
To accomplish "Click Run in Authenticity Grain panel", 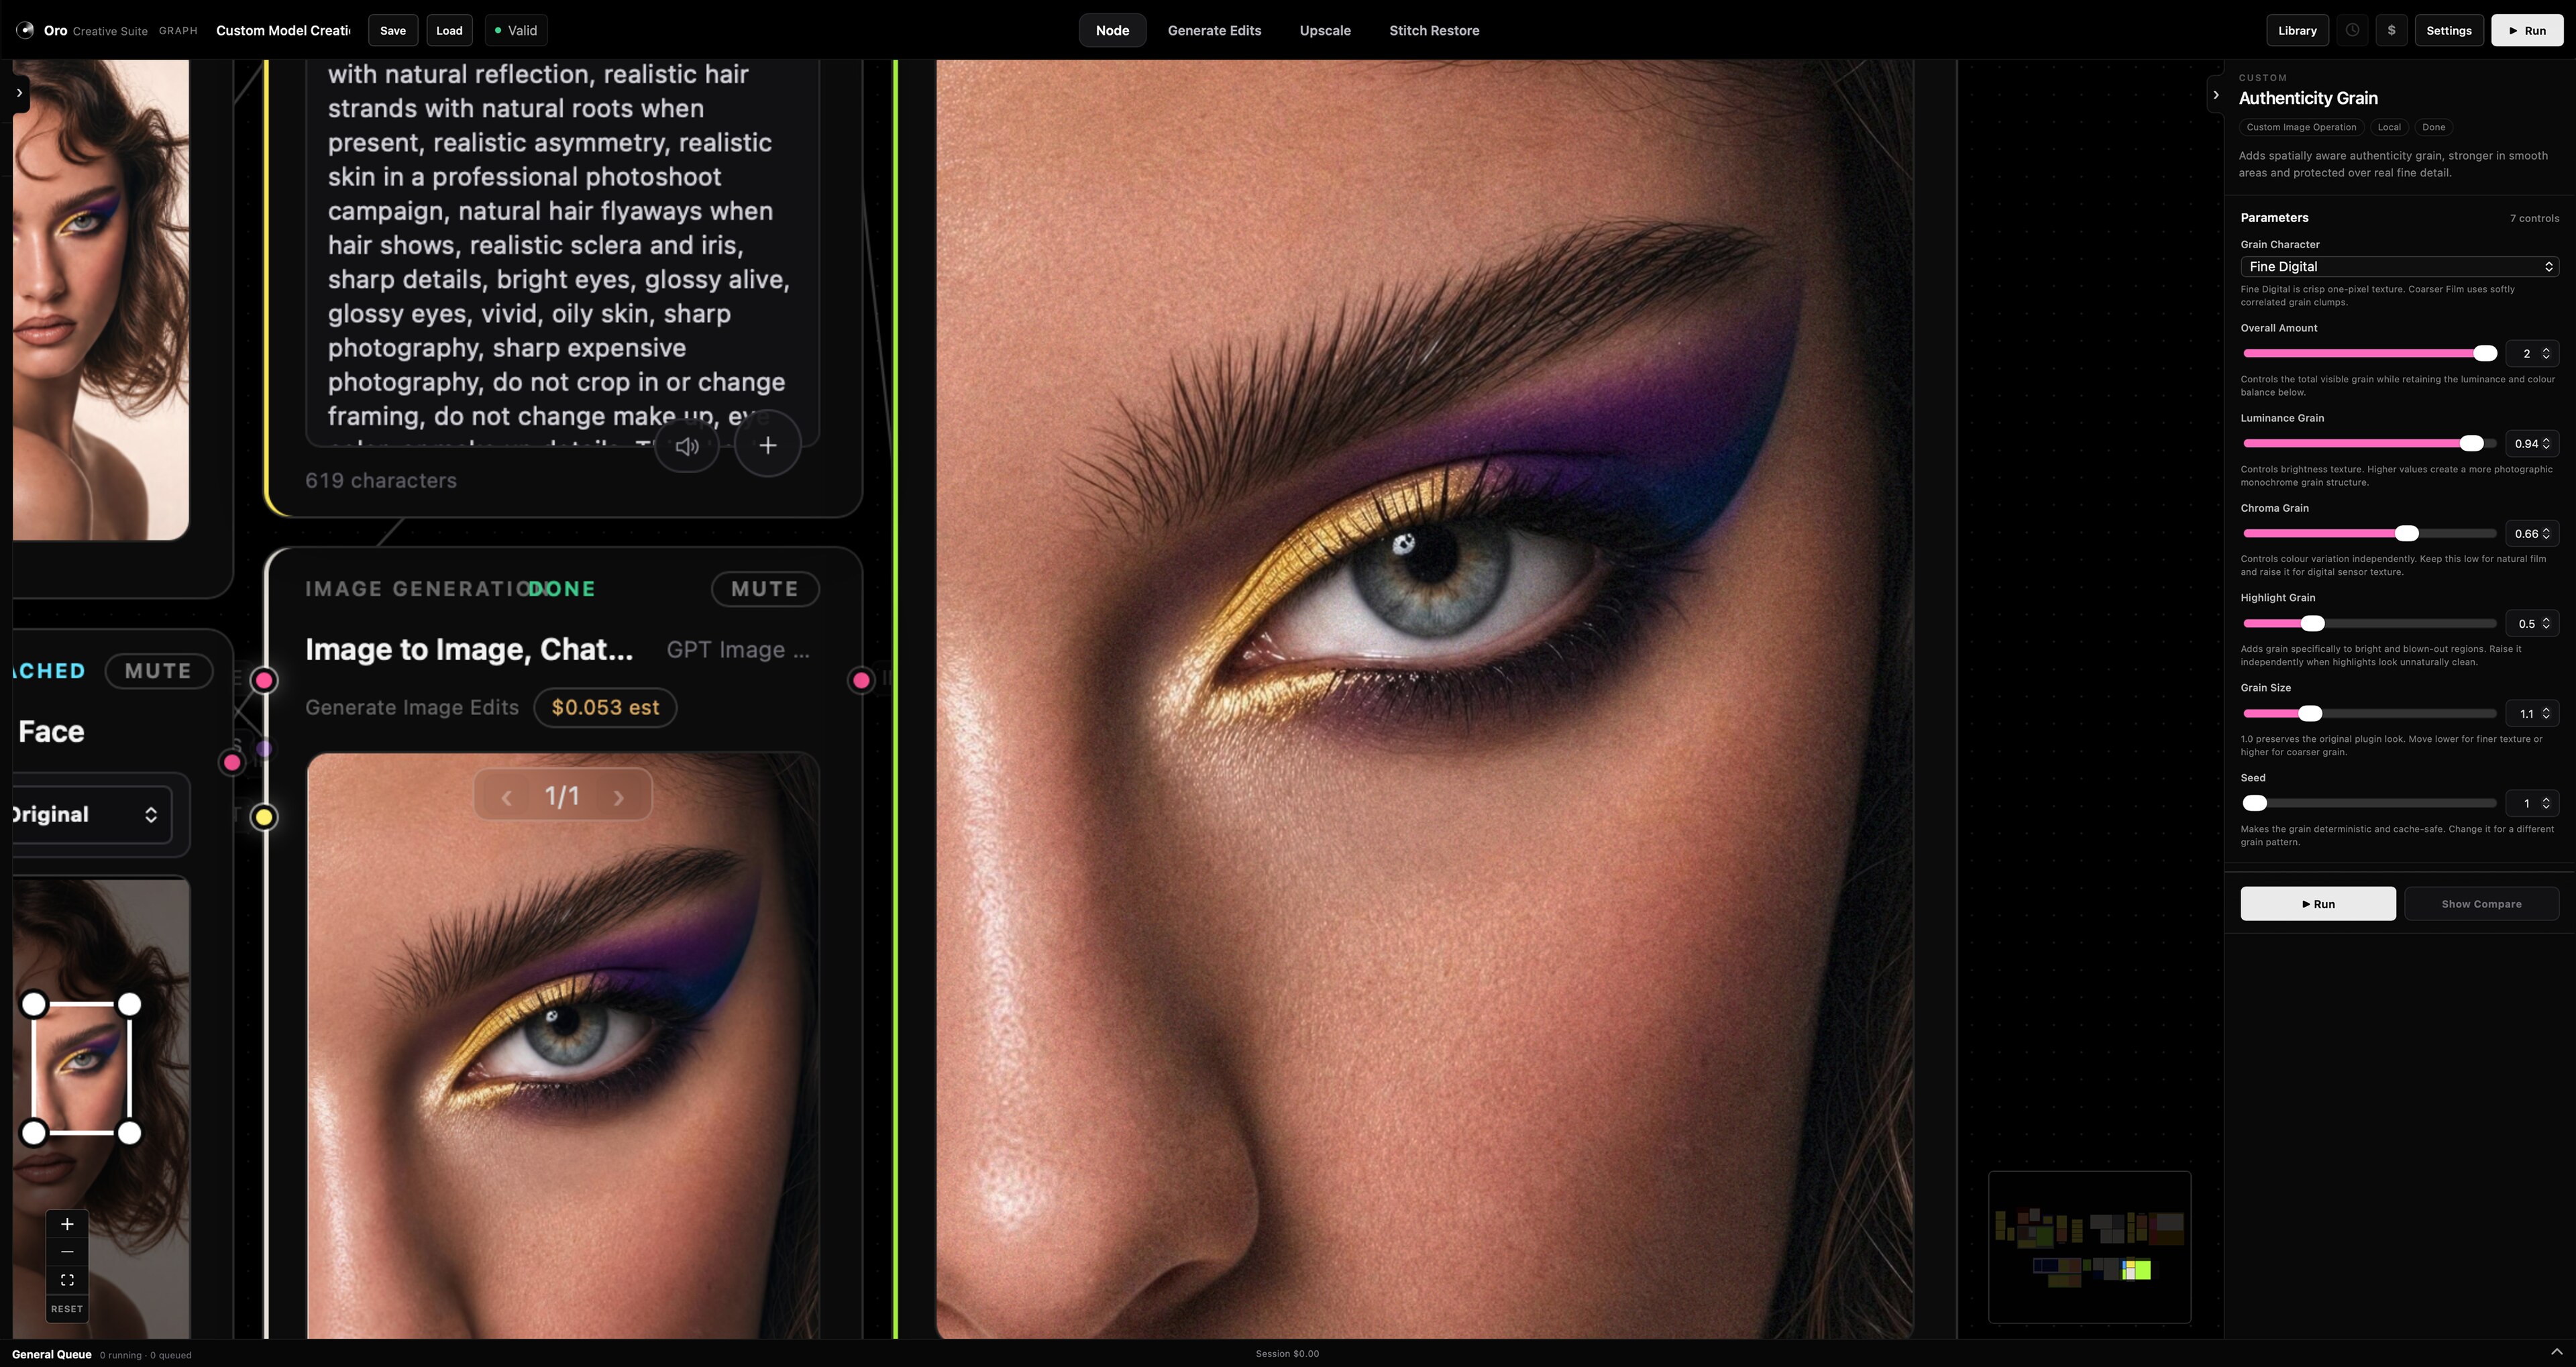I will click(x=2317, y=904).
